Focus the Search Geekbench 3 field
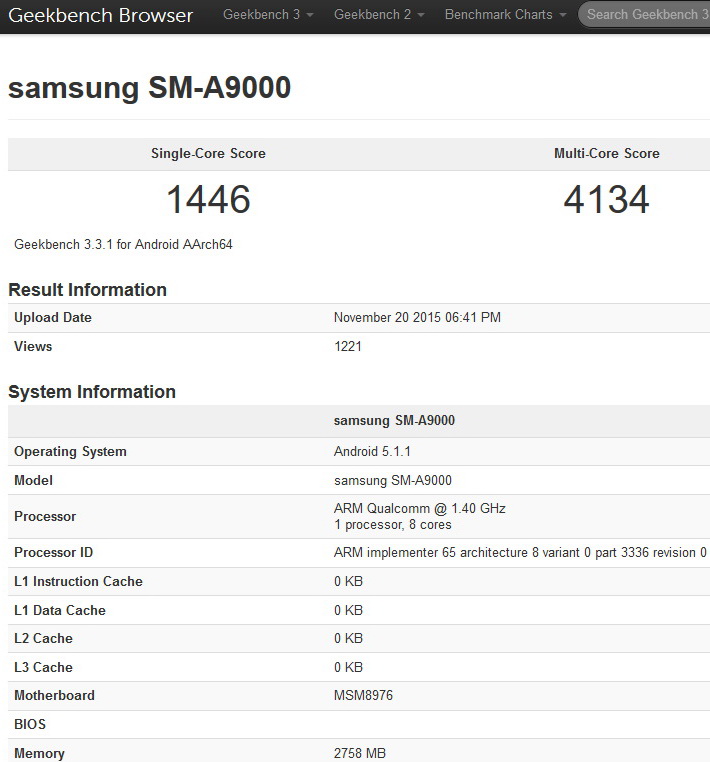Image resolution: width=710 pixels, height=762 pixels. click(646, 15)
